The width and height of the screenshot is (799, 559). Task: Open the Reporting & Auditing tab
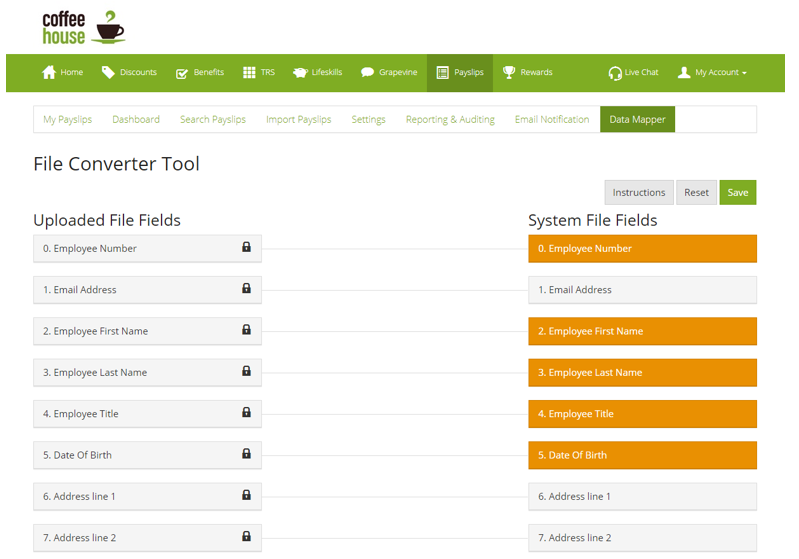[x=450, y=120]
